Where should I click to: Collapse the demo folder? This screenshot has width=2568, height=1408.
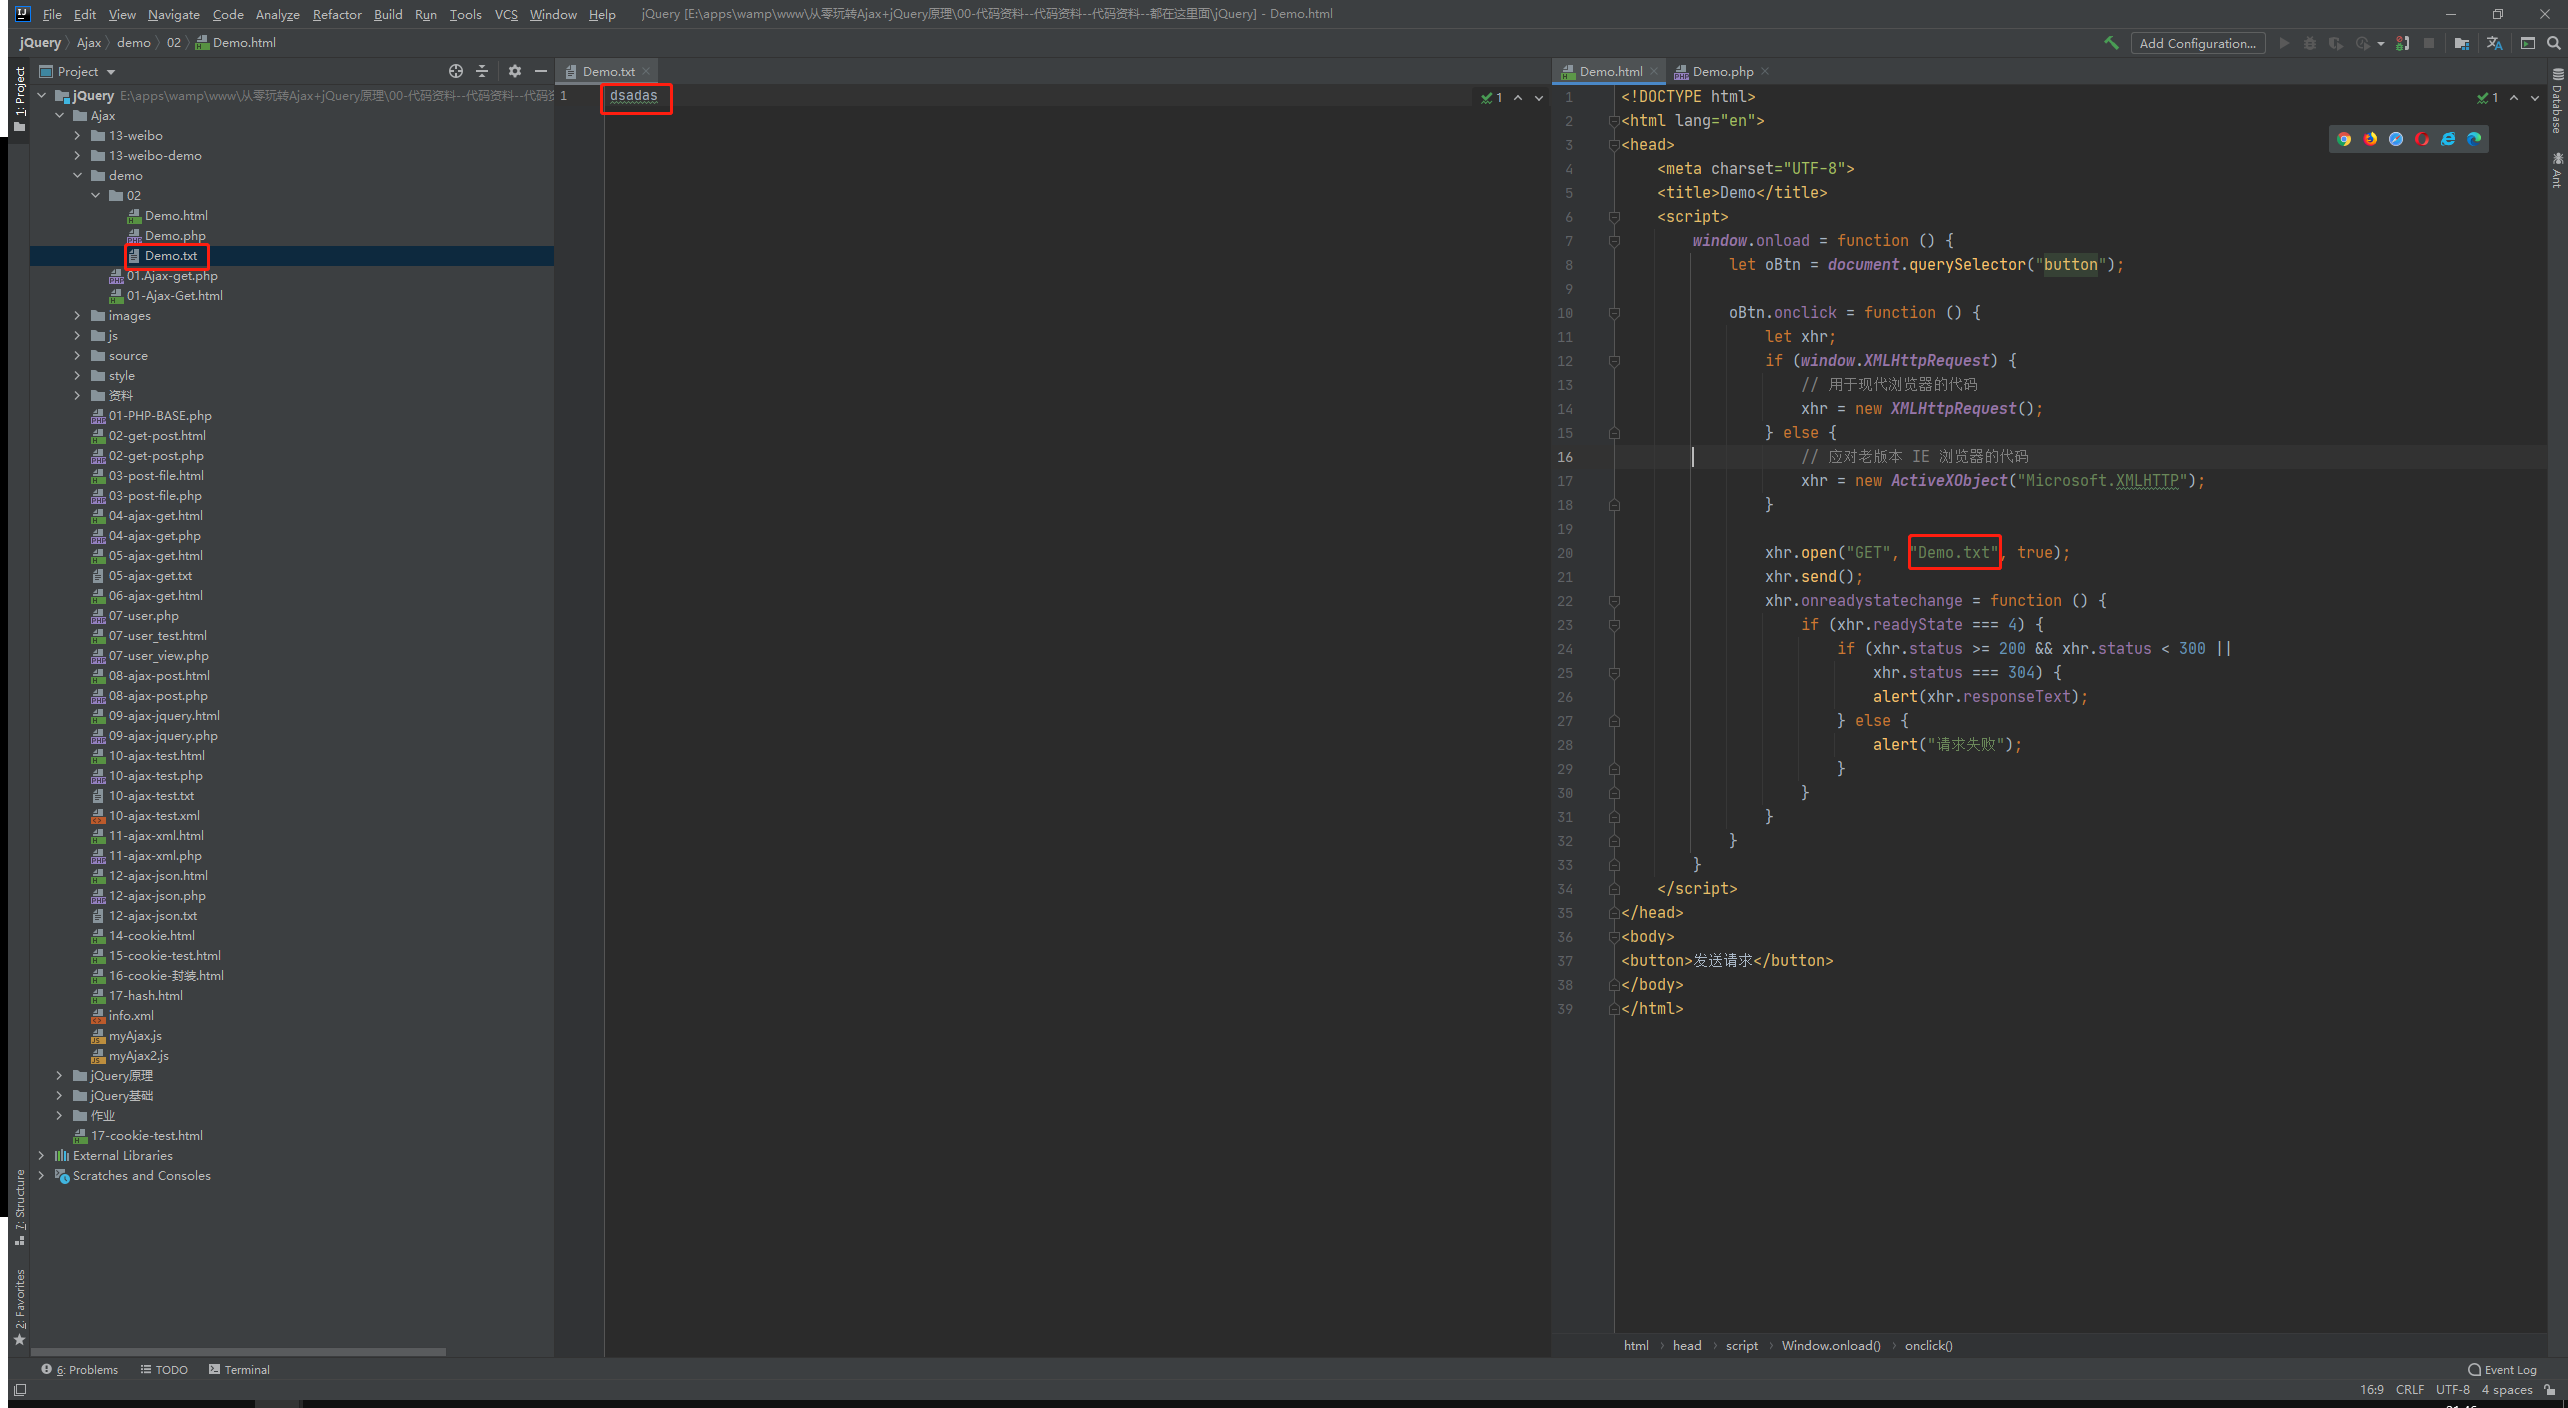[x=77, y=176]
